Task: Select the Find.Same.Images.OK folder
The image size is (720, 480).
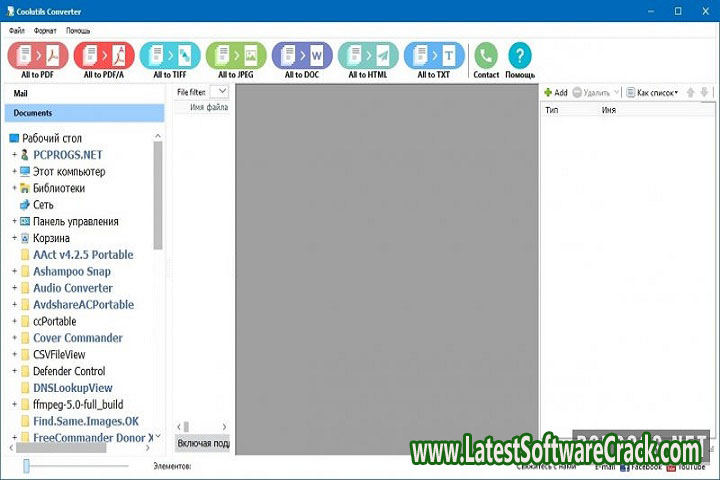Action: pyautogui.click(x=86, y=421)
